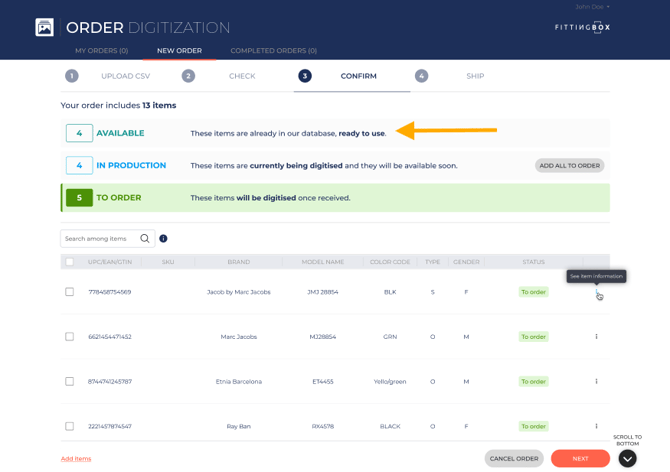
Task: Open the Completed Orders tab
Action: tap(273, 51)
